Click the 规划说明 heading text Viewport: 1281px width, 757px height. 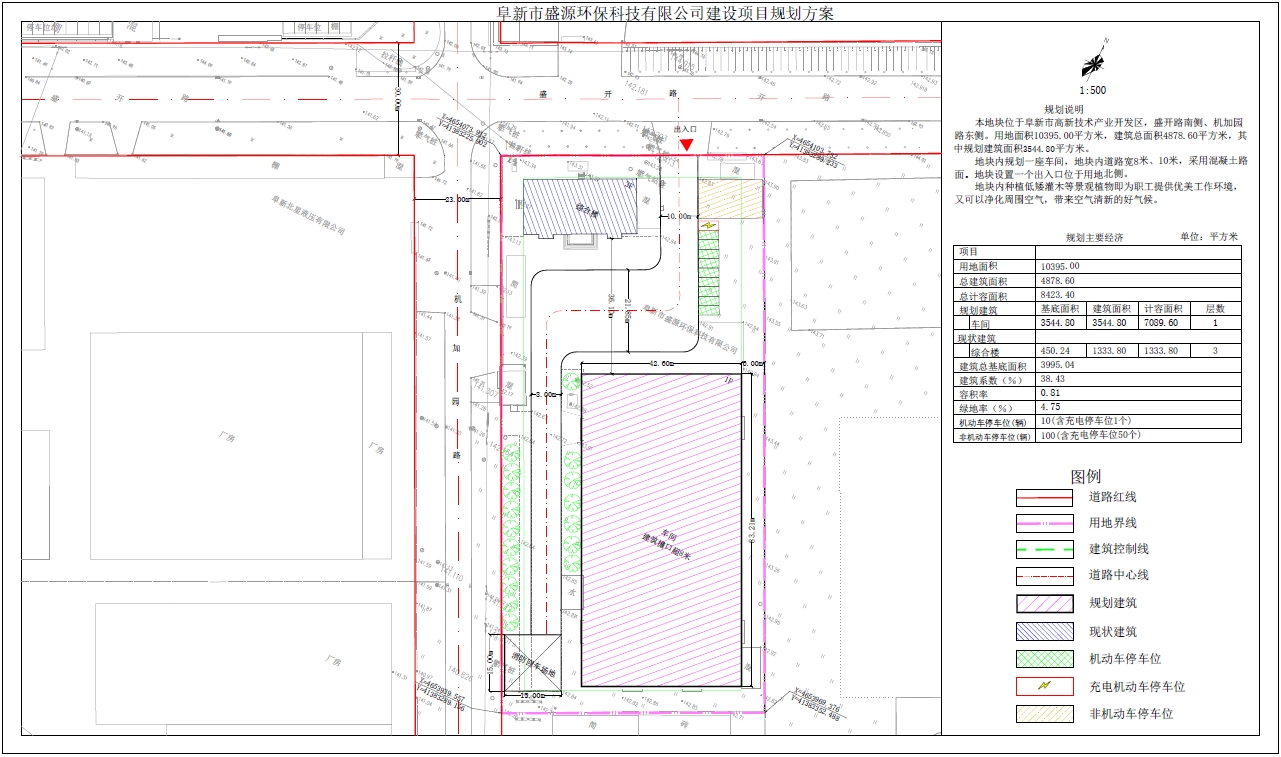click(1064, 109)
